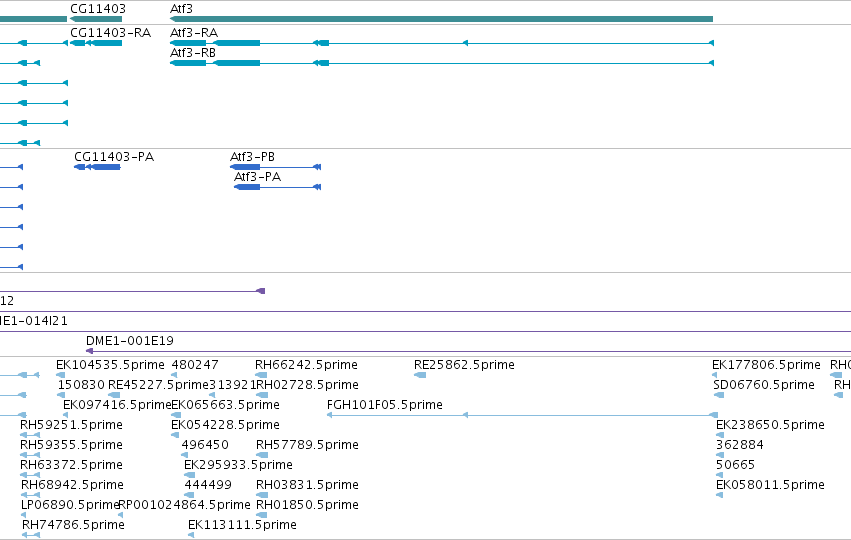Screen dimensions: 851x540
Task: Select the CG11403-PA protein feature
Action: pos(97,167)
